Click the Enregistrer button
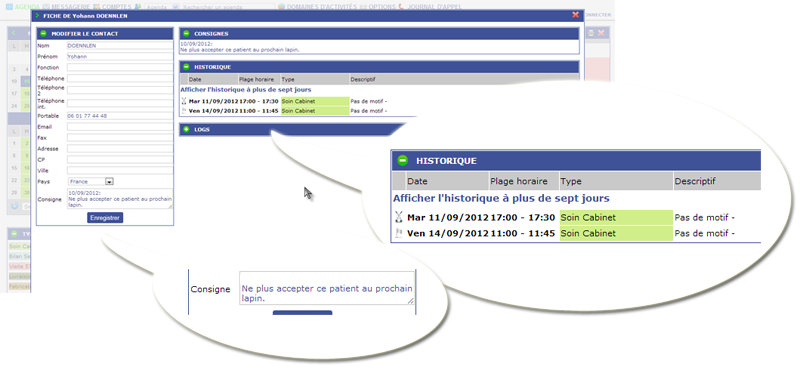 [105, 218]
